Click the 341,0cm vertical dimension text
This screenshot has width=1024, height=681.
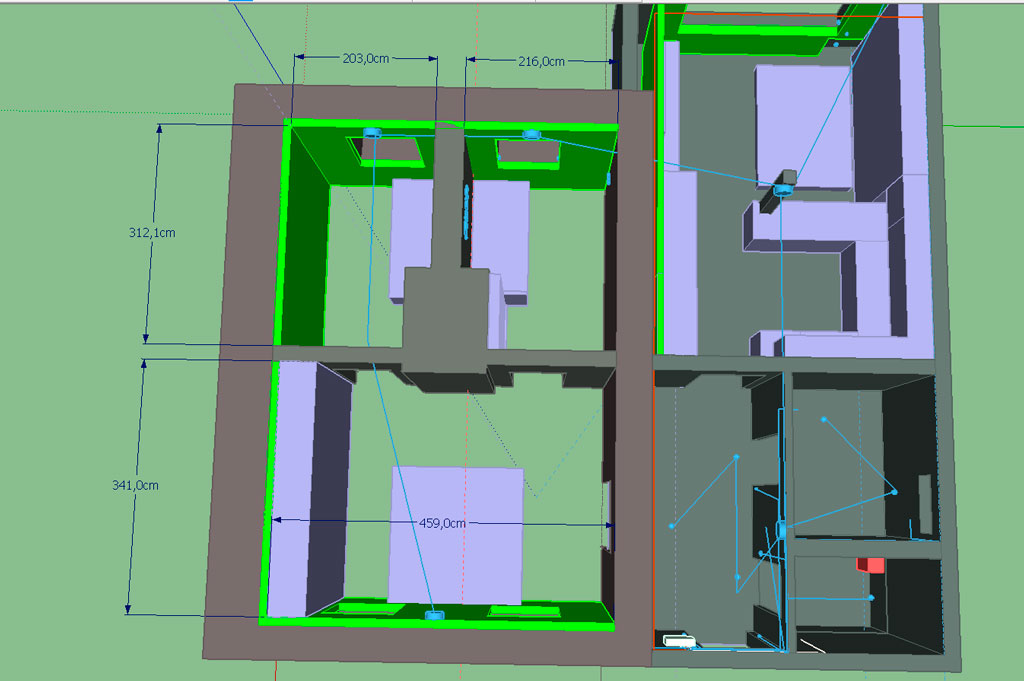[135, 485]
